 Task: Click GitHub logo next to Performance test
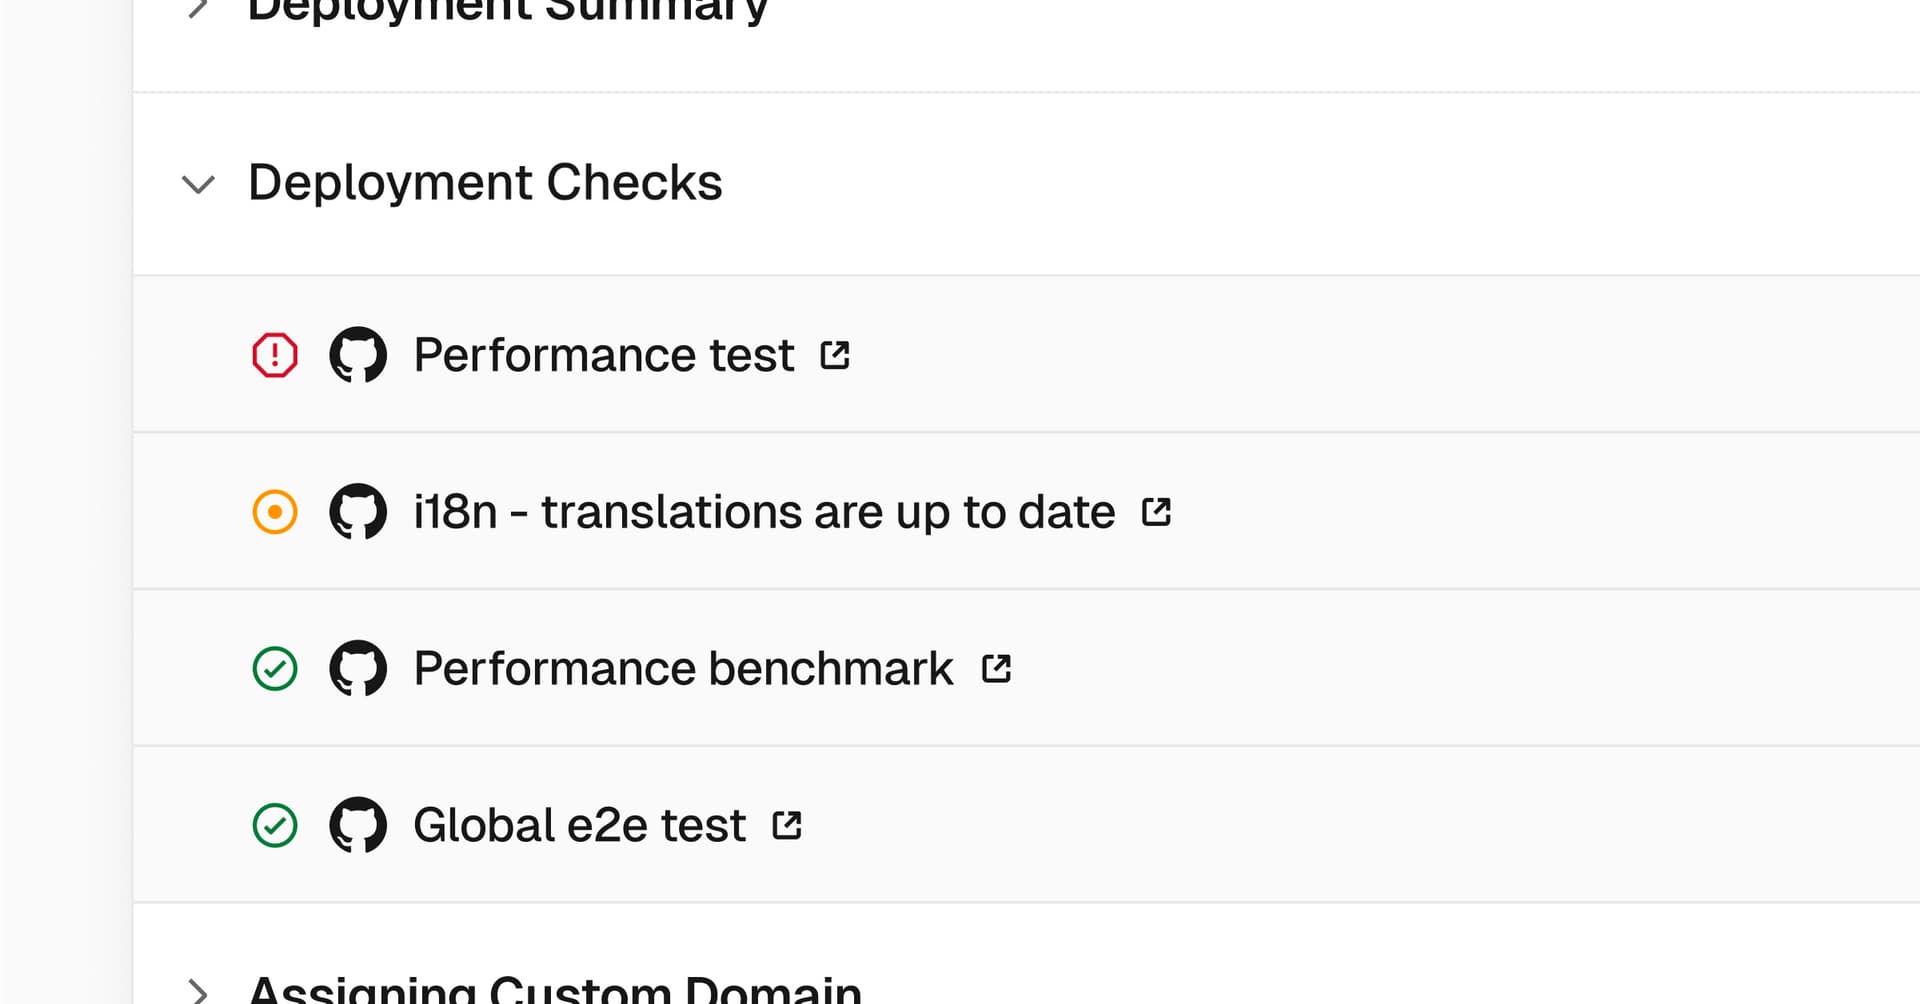[358, 355]
